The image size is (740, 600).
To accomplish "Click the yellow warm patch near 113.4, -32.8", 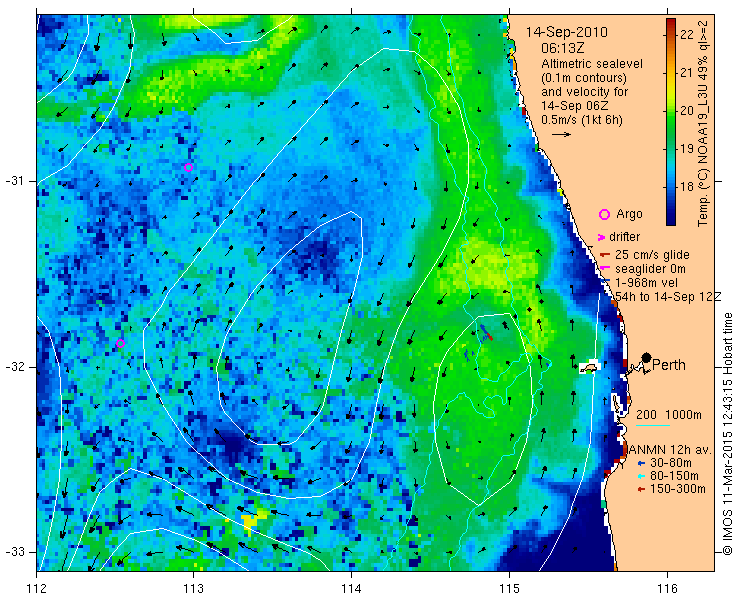I will 252,519.
